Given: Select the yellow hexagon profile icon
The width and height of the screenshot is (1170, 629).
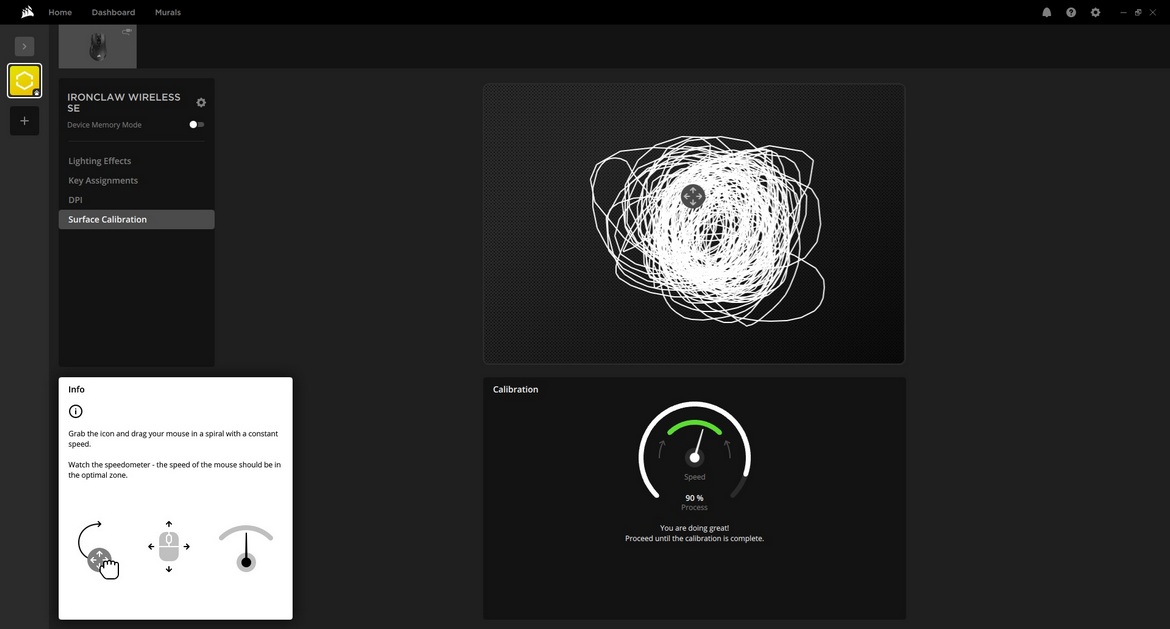Looking at the screenshot, I should (x=24, y=80).
